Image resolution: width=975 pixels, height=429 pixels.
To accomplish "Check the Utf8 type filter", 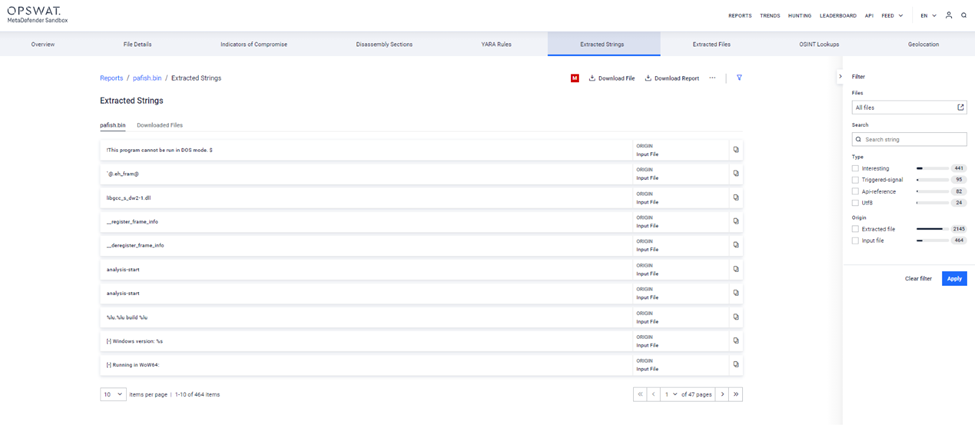I will (x=856, y=203).
